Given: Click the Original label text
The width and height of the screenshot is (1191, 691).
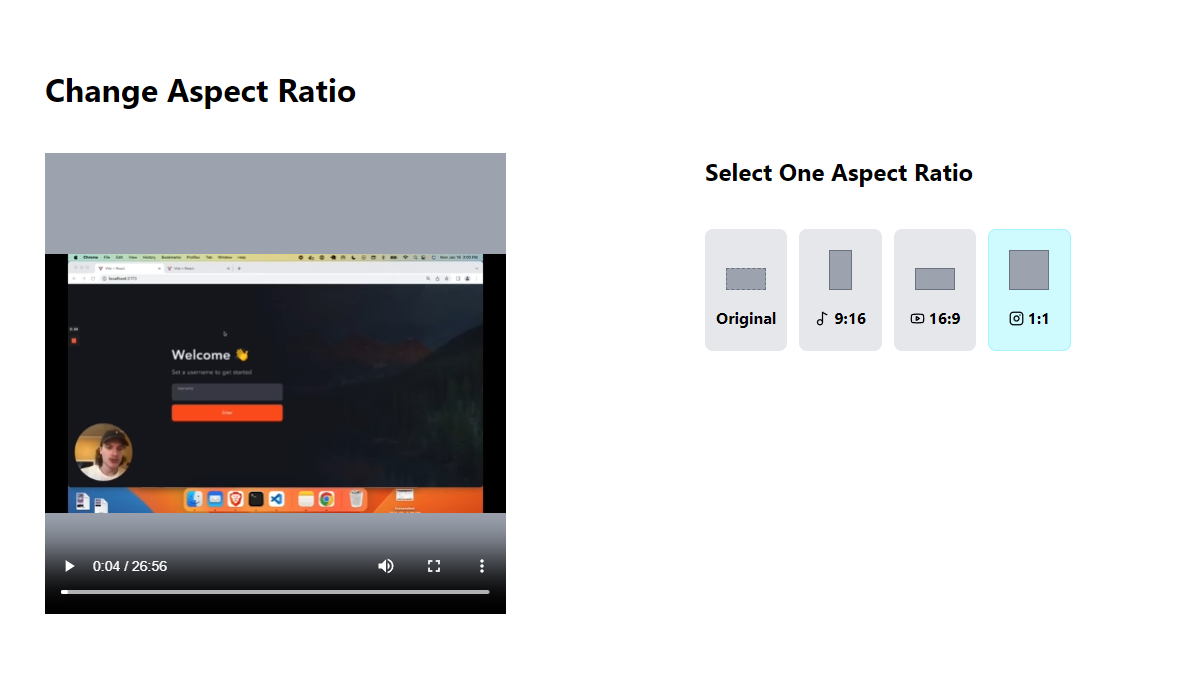Looking at the screenshot, I should [x=746, y=318].
